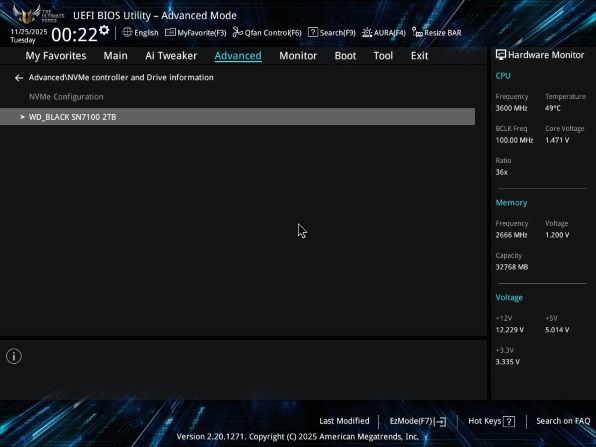Image resolution: width=596 pixels, height=447 pixels.
Task: Click Memory frequency value 2666 MHz
Action: [x=511, y=235]
